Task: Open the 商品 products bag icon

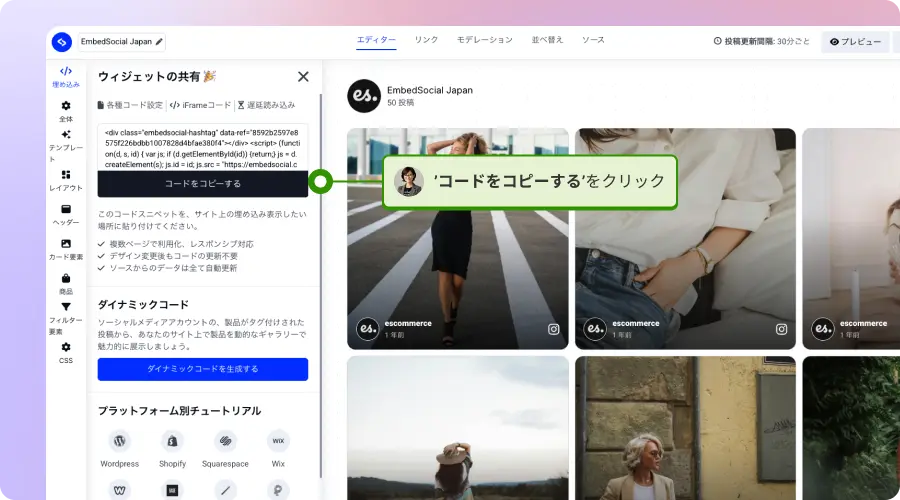Action: click(x=66, y=279)
